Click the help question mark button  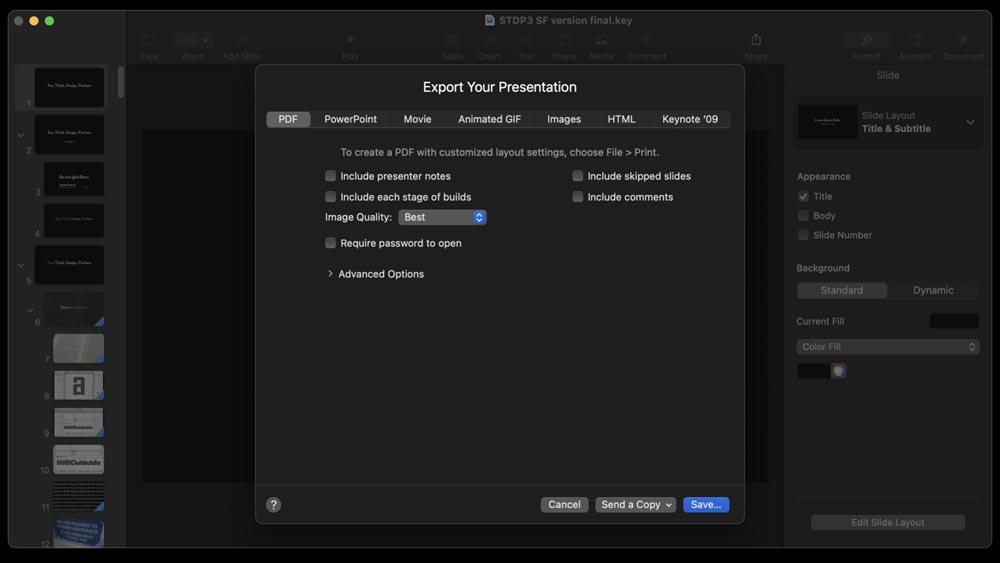pyautogui.click(x=274, y=505)
